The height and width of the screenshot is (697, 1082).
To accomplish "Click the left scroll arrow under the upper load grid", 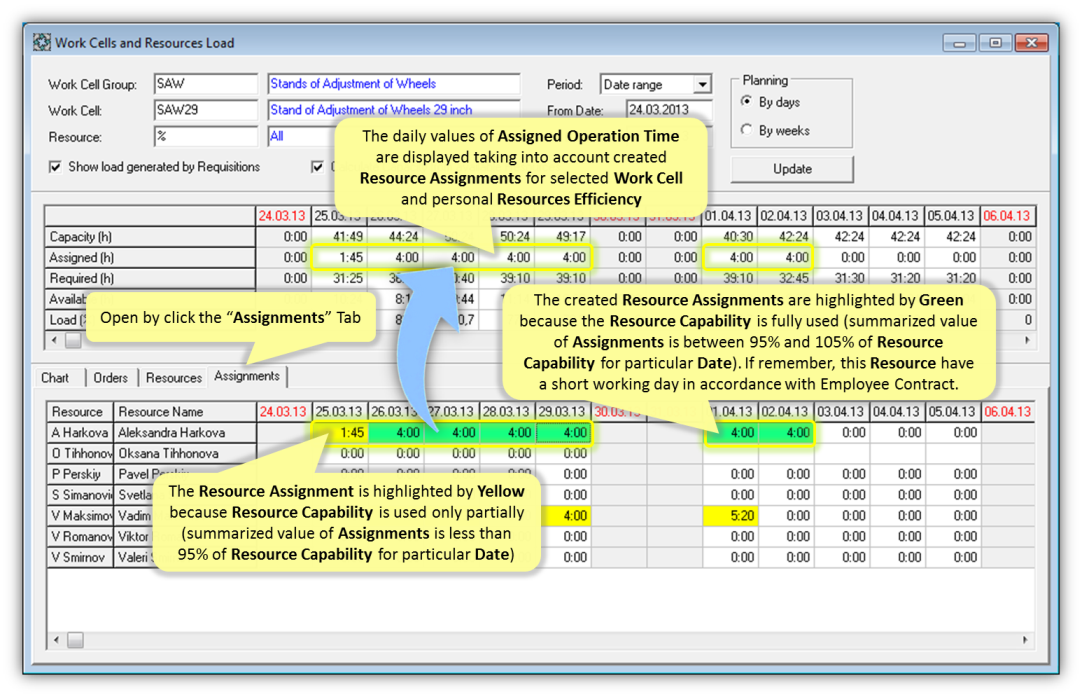I will [x=55, y=340].
